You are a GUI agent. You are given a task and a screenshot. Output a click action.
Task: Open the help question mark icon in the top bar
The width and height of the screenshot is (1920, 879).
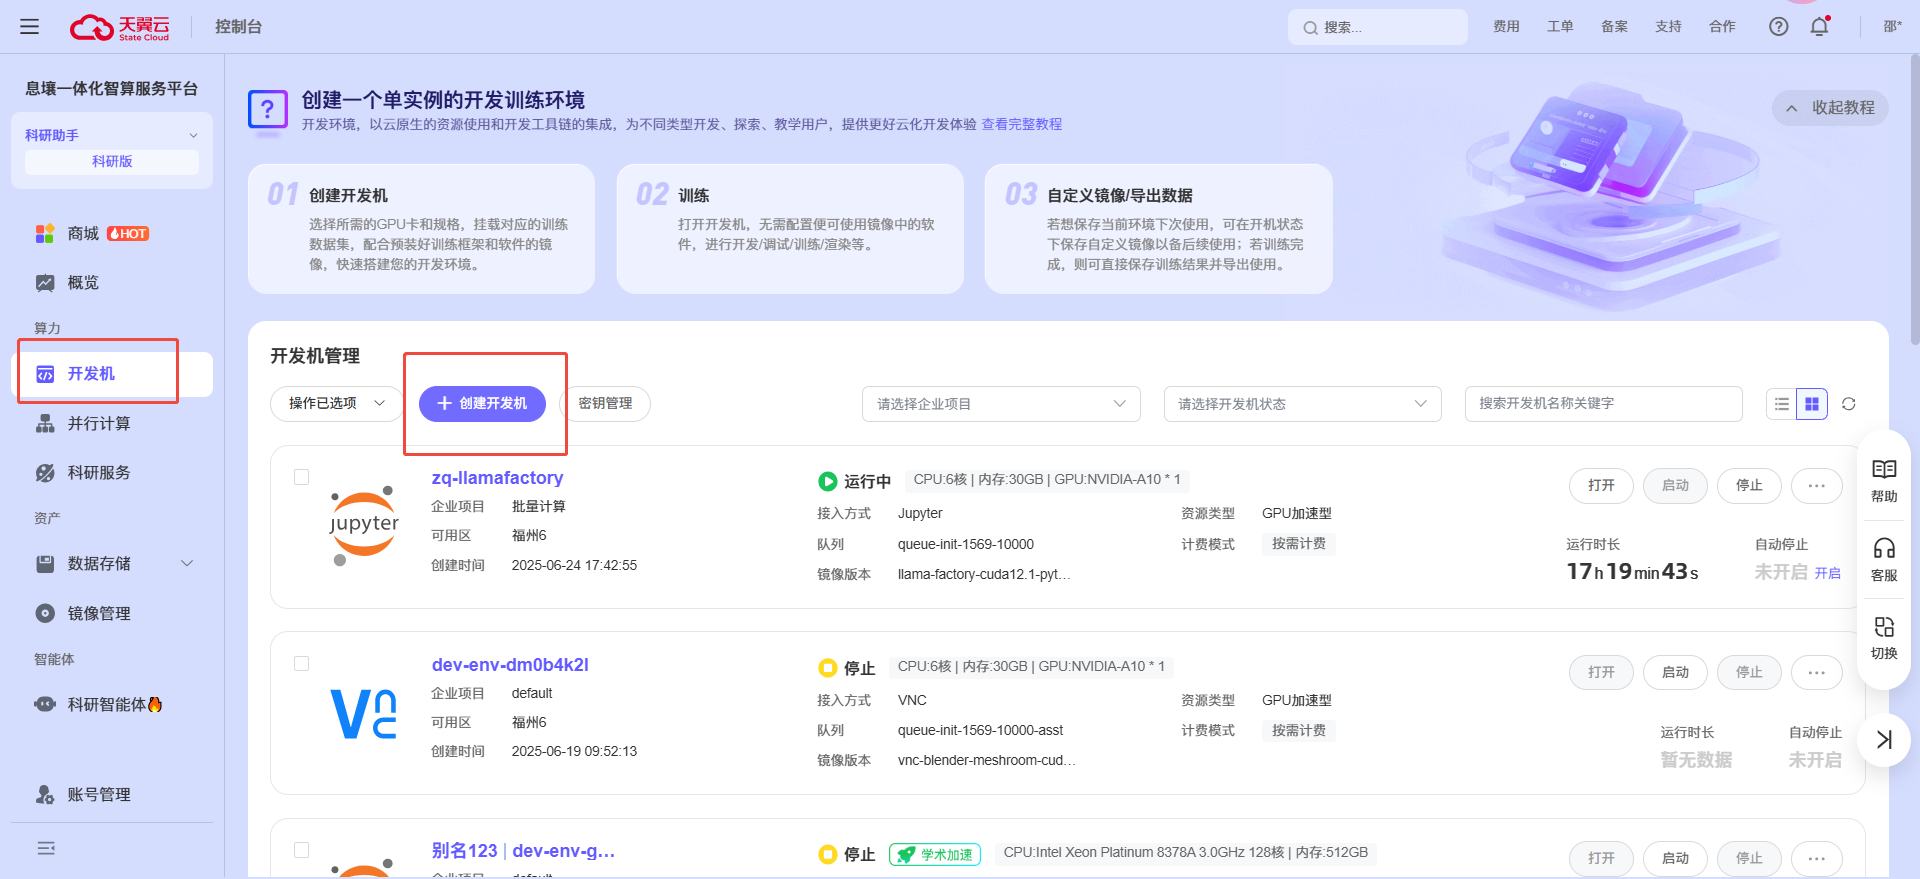(x=1778, y=27)
